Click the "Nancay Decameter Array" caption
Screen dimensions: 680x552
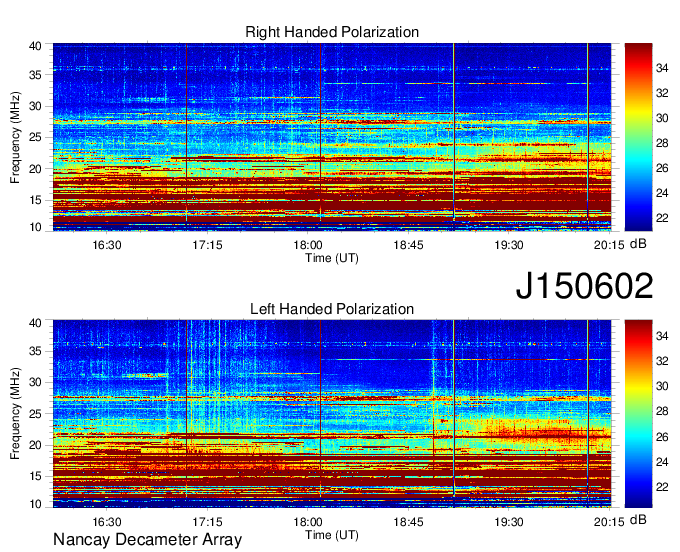coord(147,540)
